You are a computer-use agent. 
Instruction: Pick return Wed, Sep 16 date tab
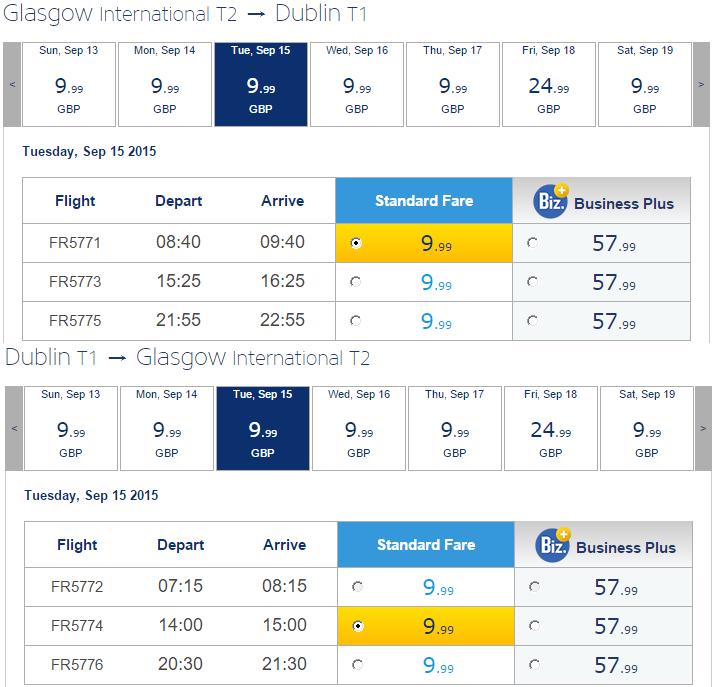point(359,429)
